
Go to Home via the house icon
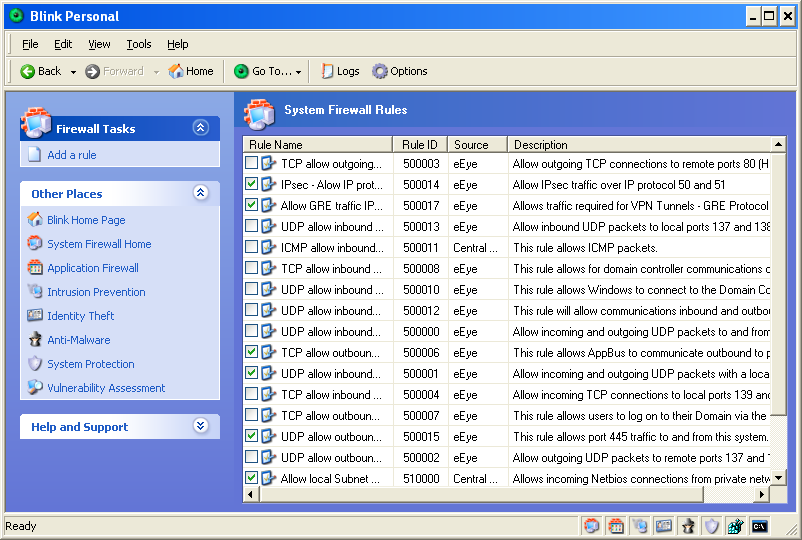point(176,71)
